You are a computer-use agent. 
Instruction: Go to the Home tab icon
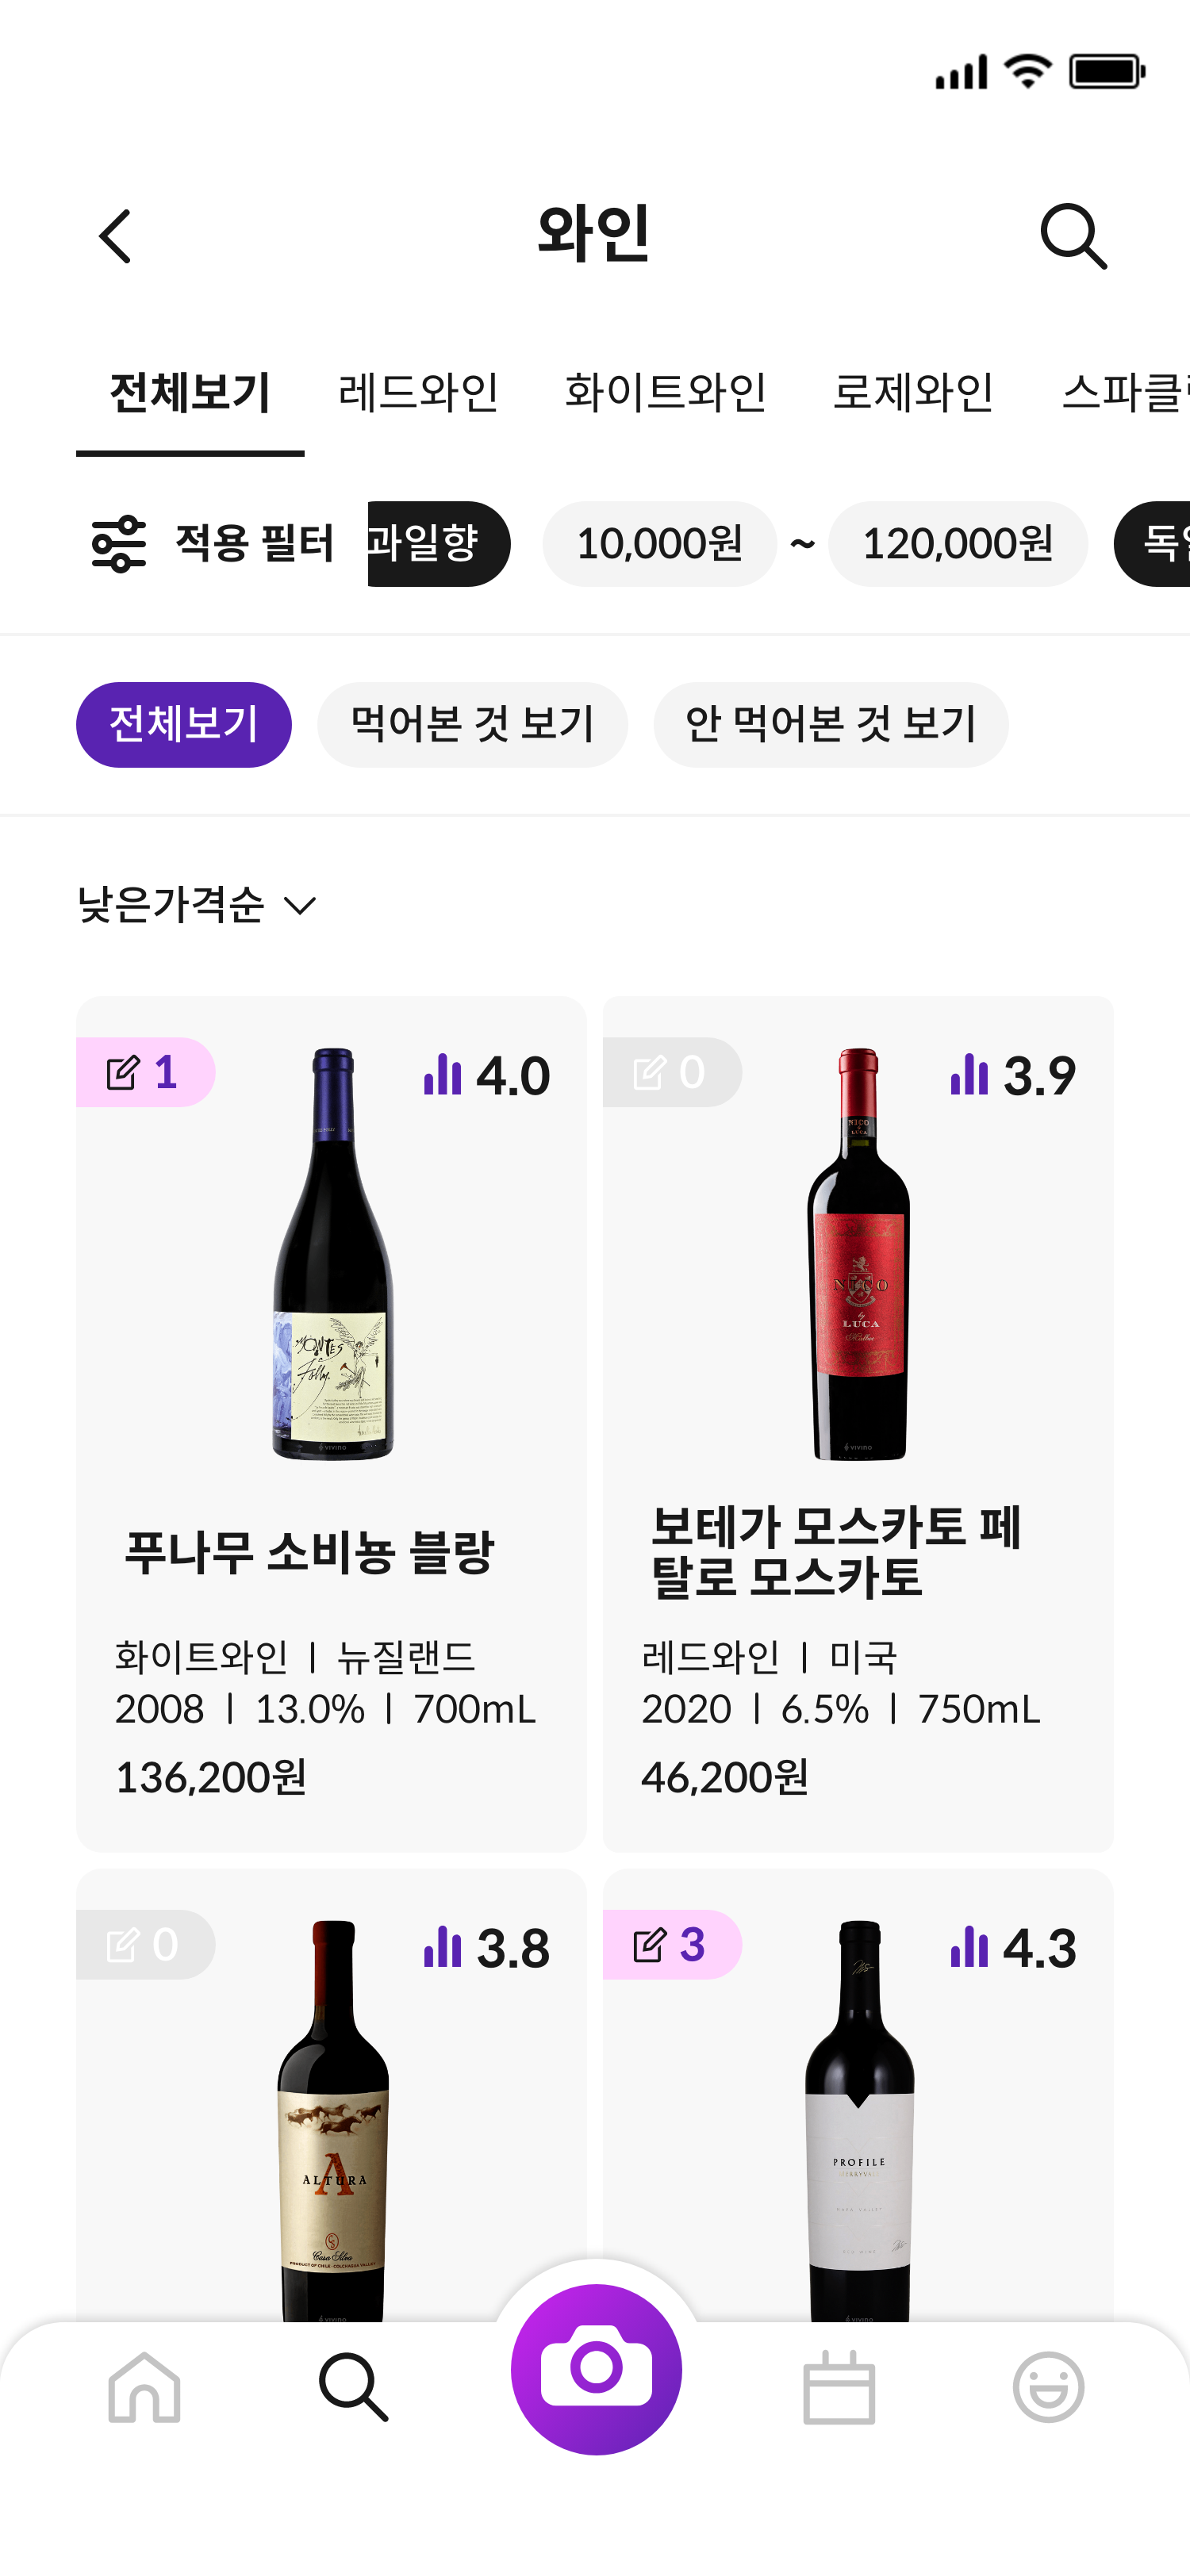[x=144, y=2387]
